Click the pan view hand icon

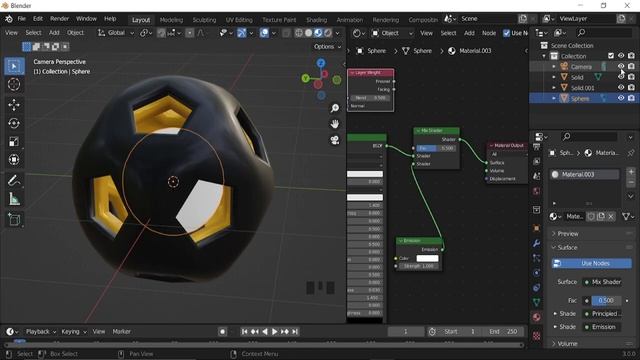335,124
